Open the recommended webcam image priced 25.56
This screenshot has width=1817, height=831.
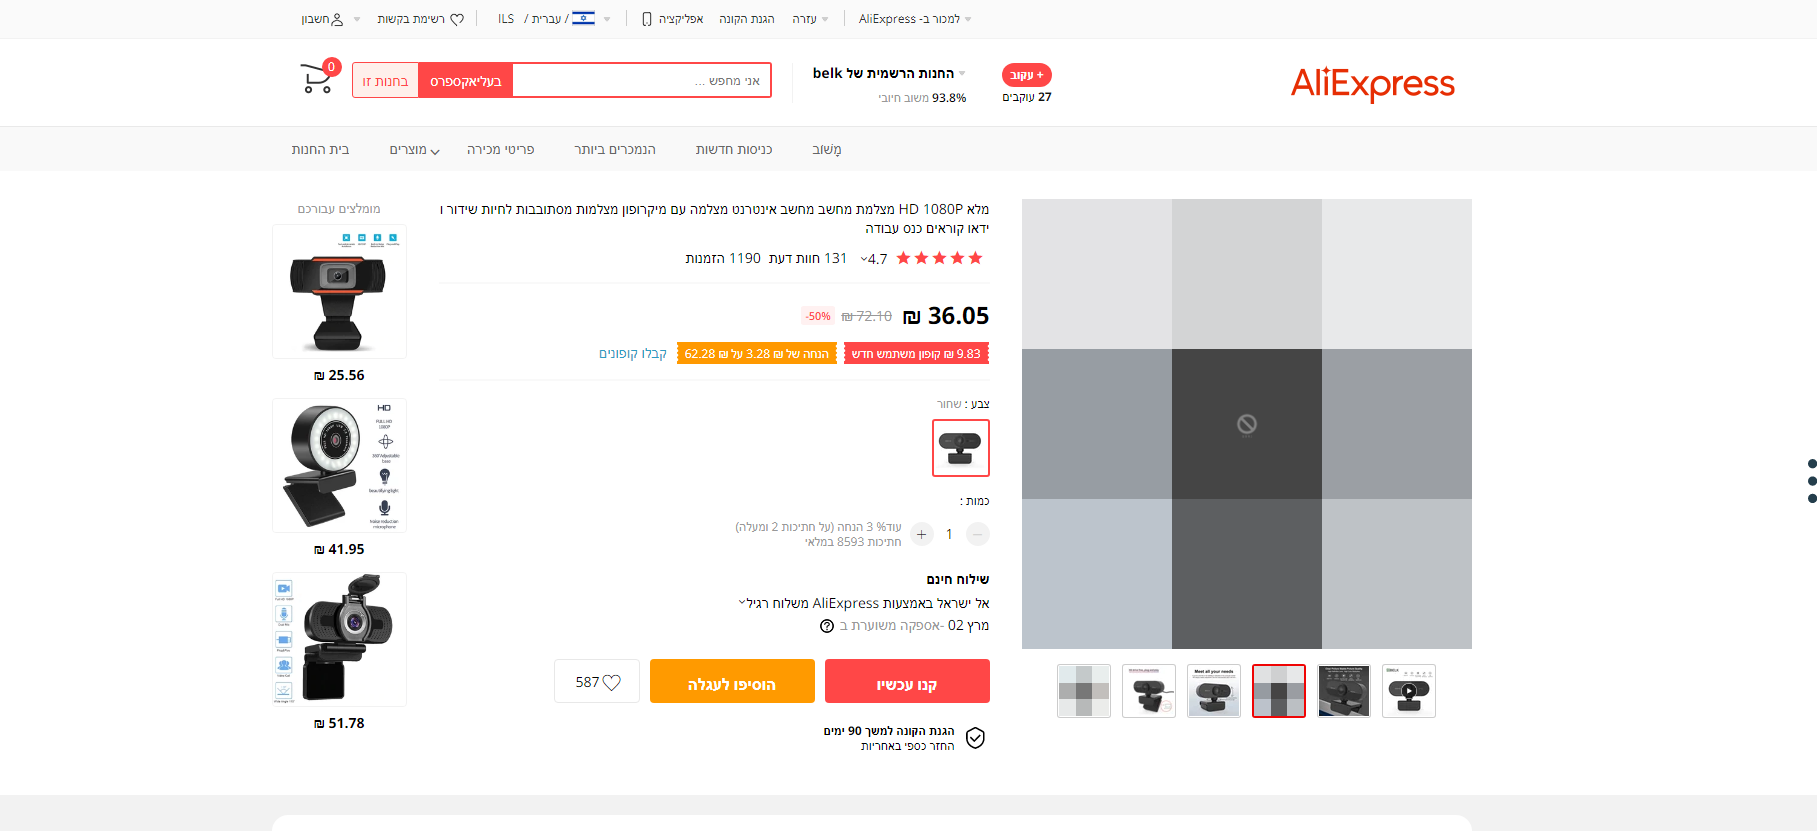339,292
